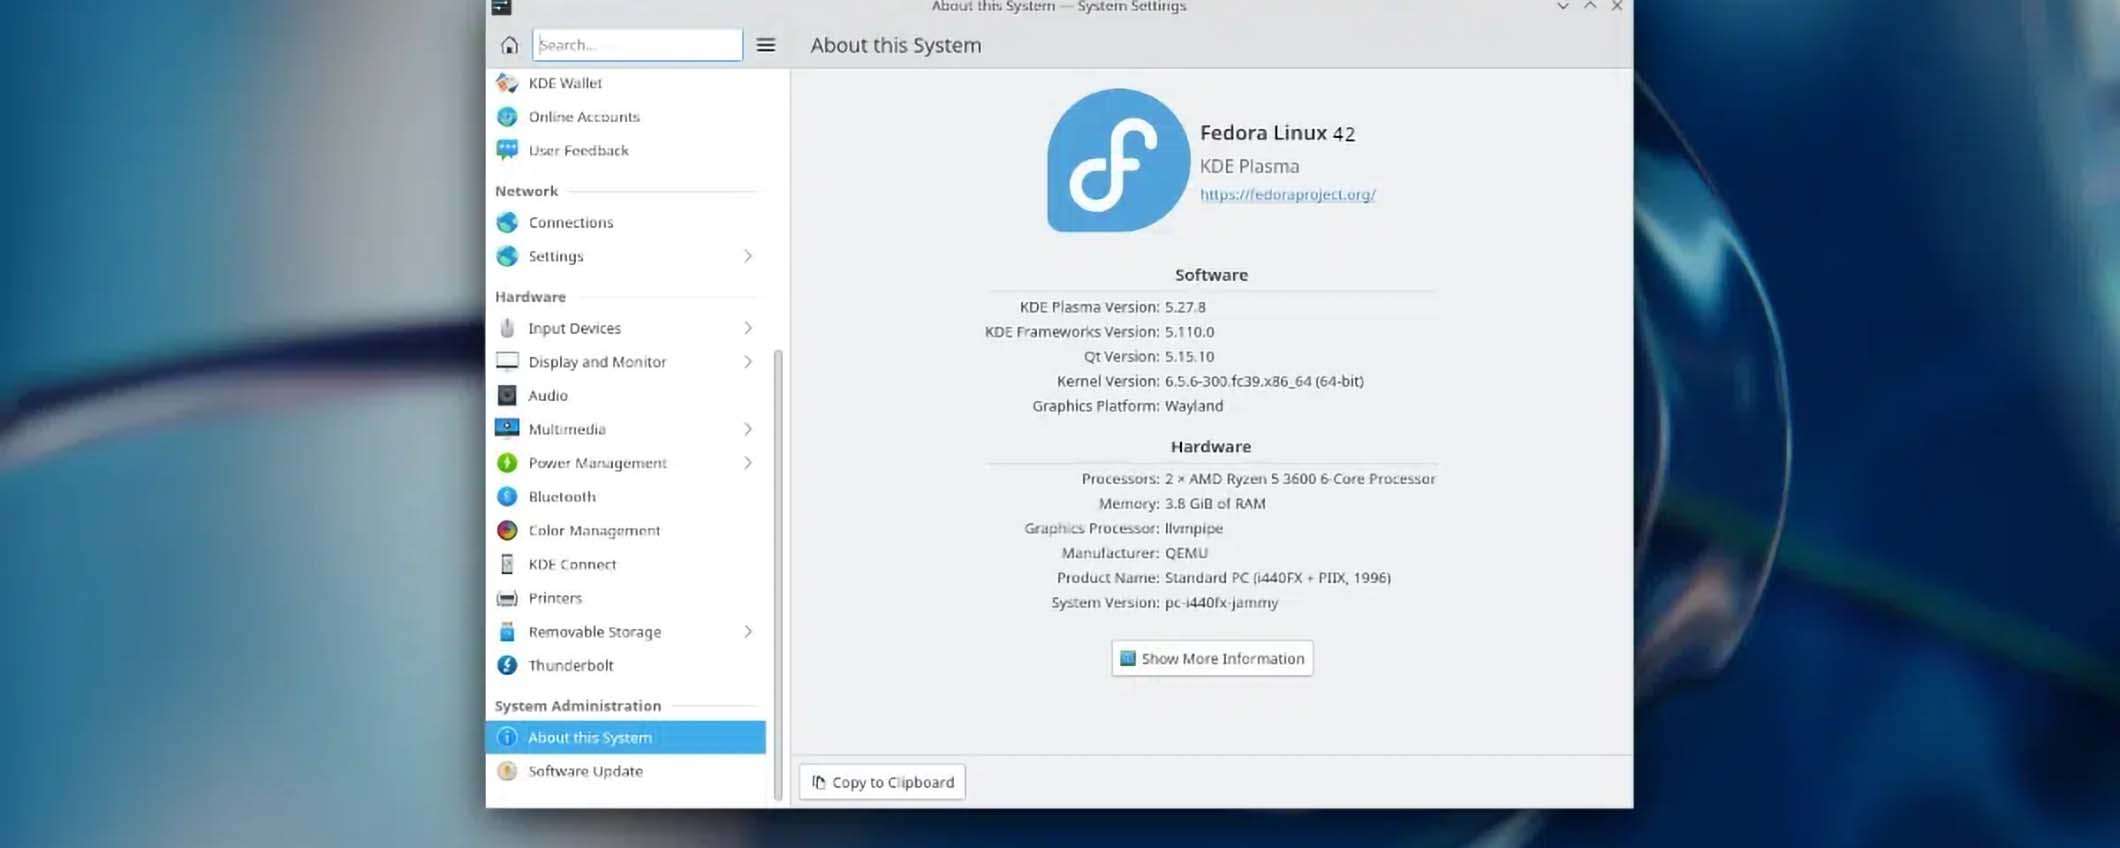Click the Fedora Linux 42 heading

pyautogui.click(x=1277, y=133)
